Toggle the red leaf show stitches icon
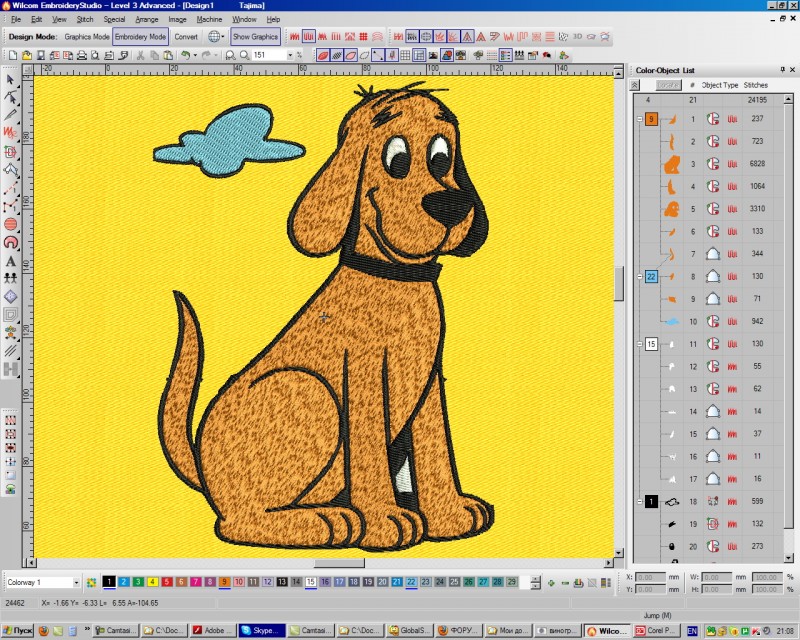This screenshot has width=800, height=640. 322,55
